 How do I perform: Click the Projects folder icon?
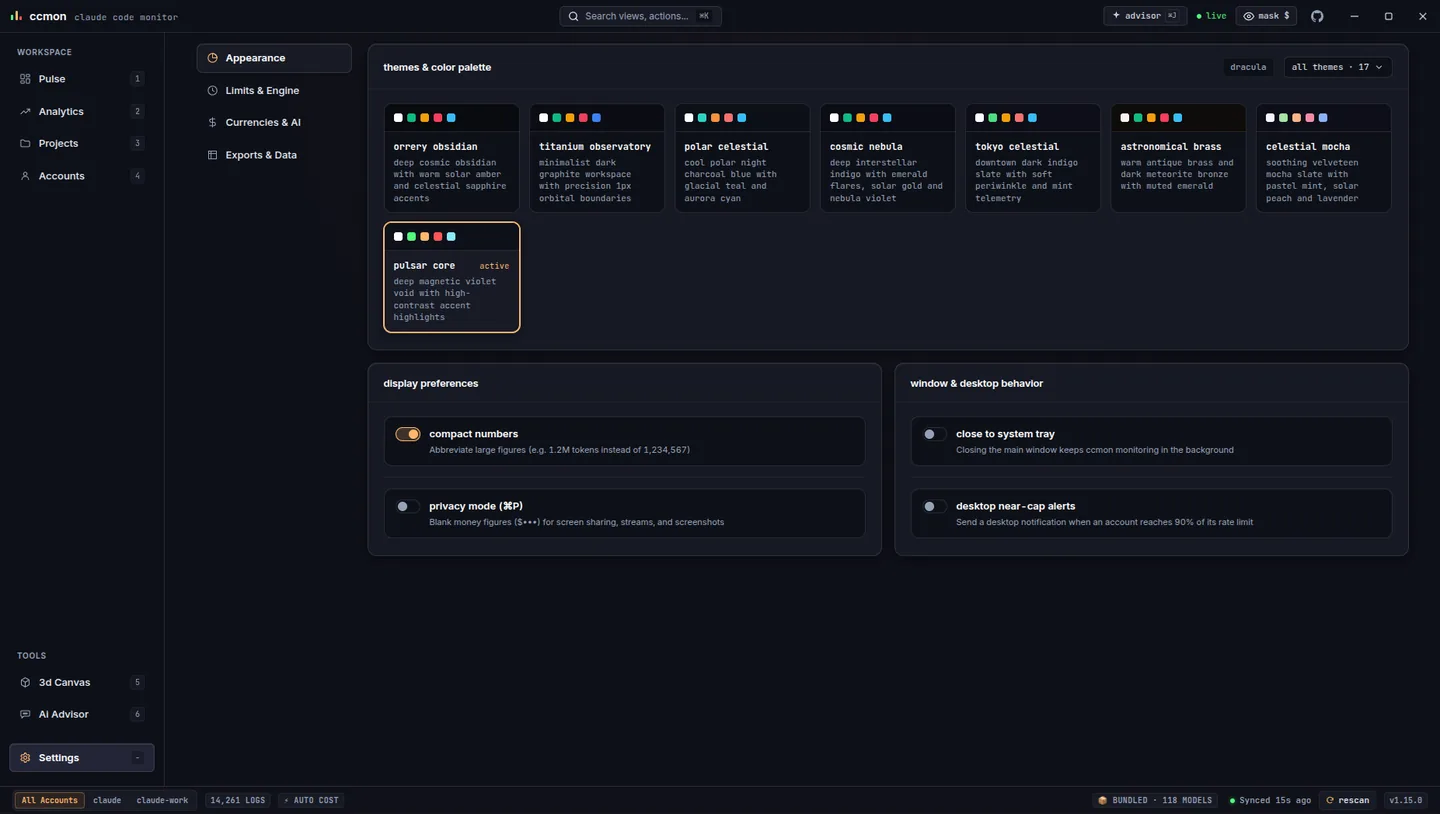(x=25, y=143)
